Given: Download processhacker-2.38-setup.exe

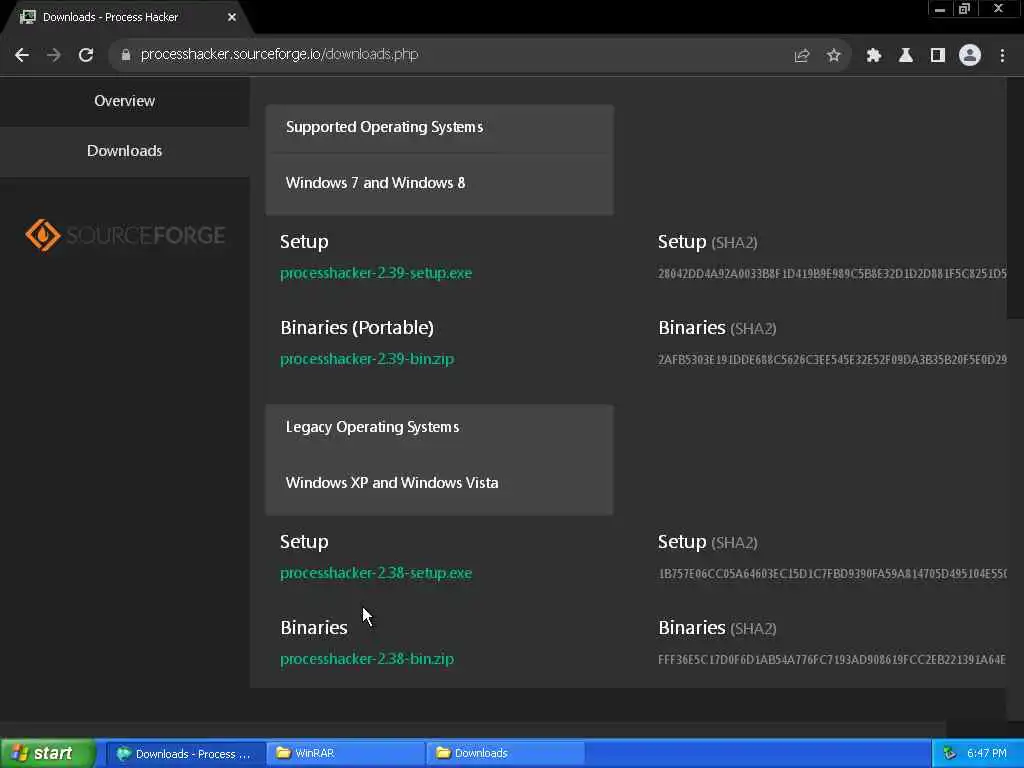Looking at the screenshot, I should 376,573.
